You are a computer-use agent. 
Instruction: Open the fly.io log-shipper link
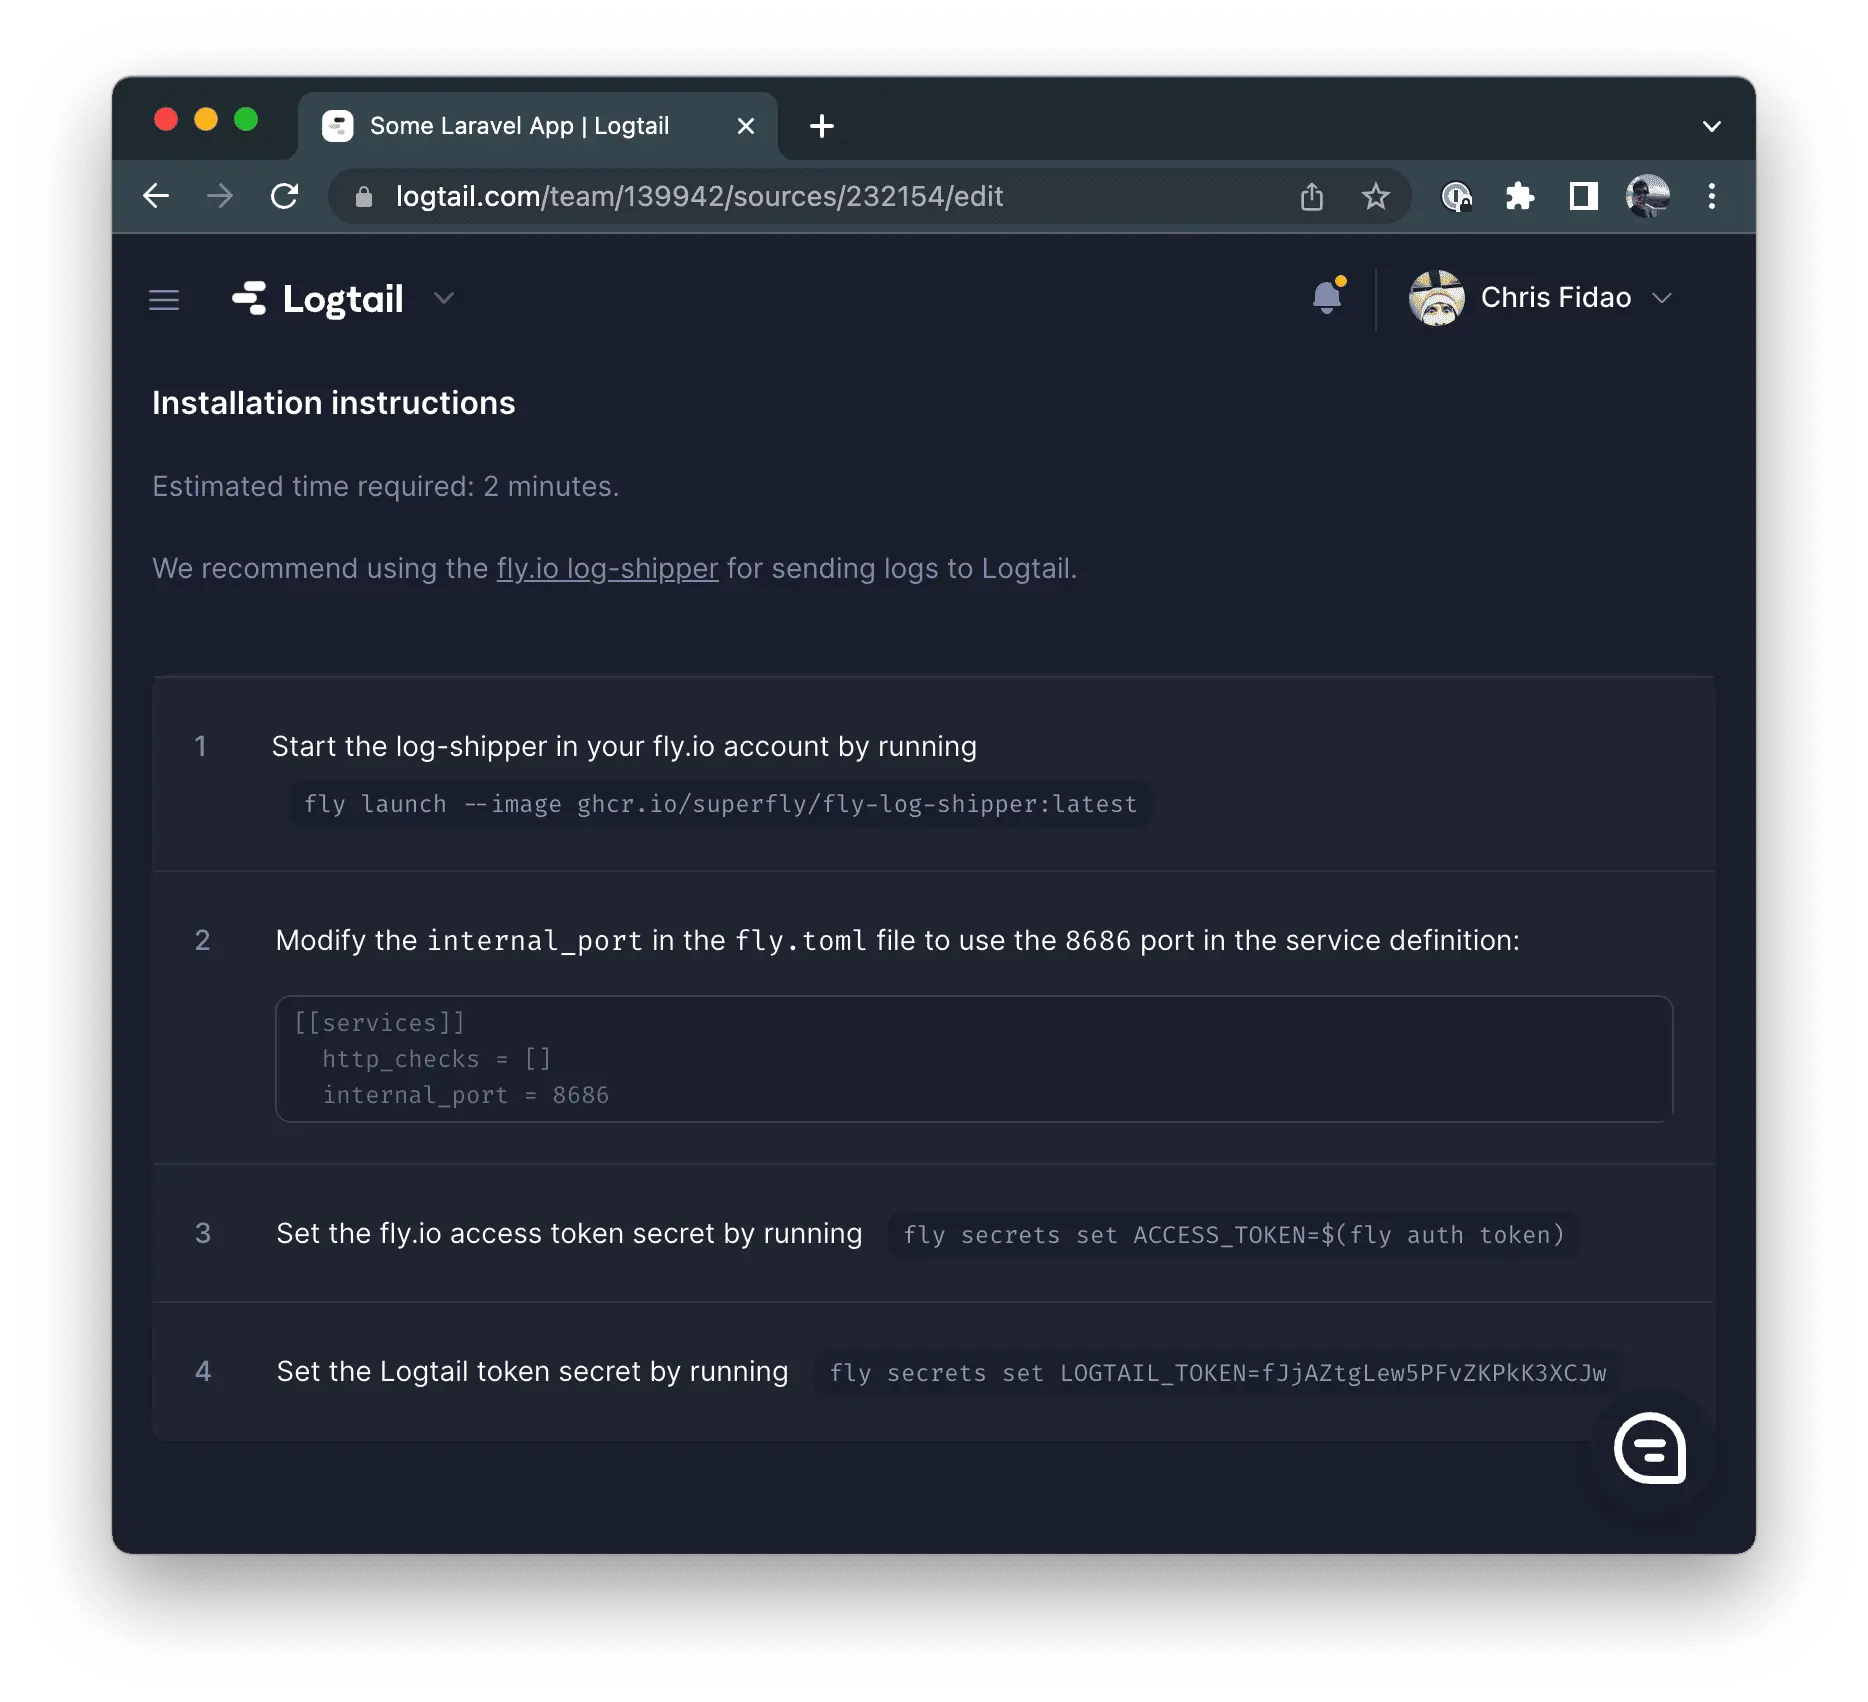click(x=607, y=569)
